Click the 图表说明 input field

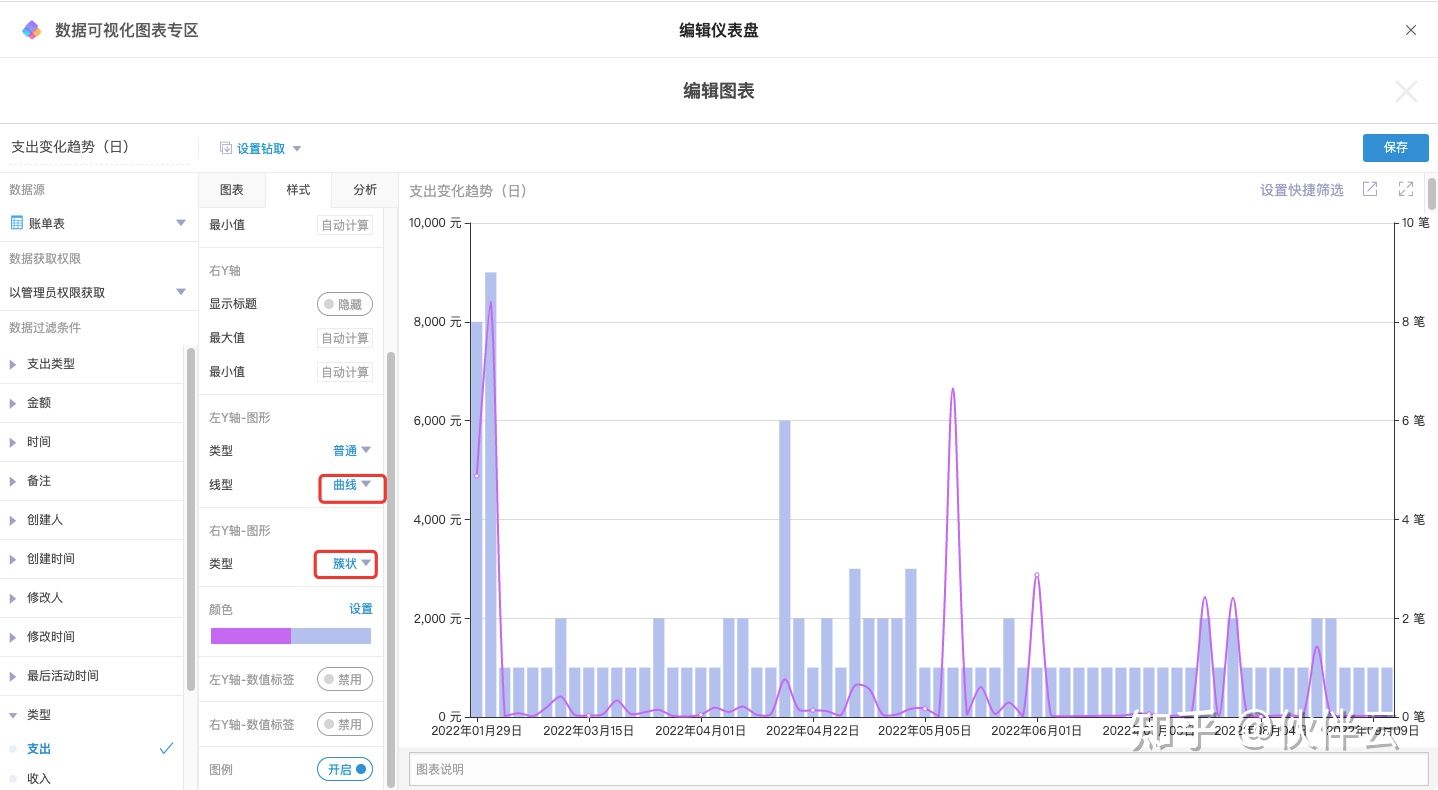pyautogui.click(x=918, y=769)
